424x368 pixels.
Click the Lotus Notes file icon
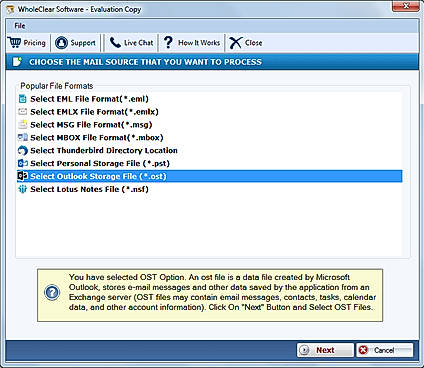click(22, 189)
